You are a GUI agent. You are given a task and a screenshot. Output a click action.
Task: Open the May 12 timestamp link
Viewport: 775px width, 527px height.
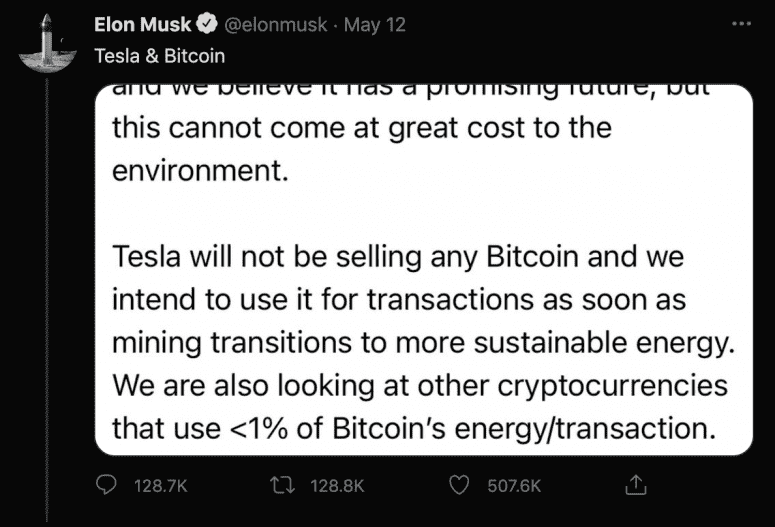tap(375, 25)
